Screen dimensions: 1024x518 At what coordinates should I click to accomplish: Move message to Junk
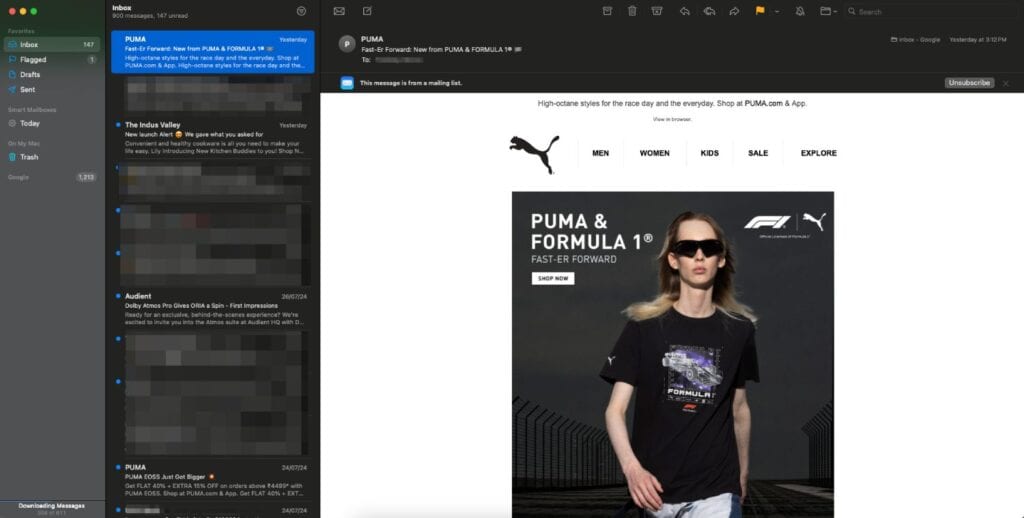657,11
